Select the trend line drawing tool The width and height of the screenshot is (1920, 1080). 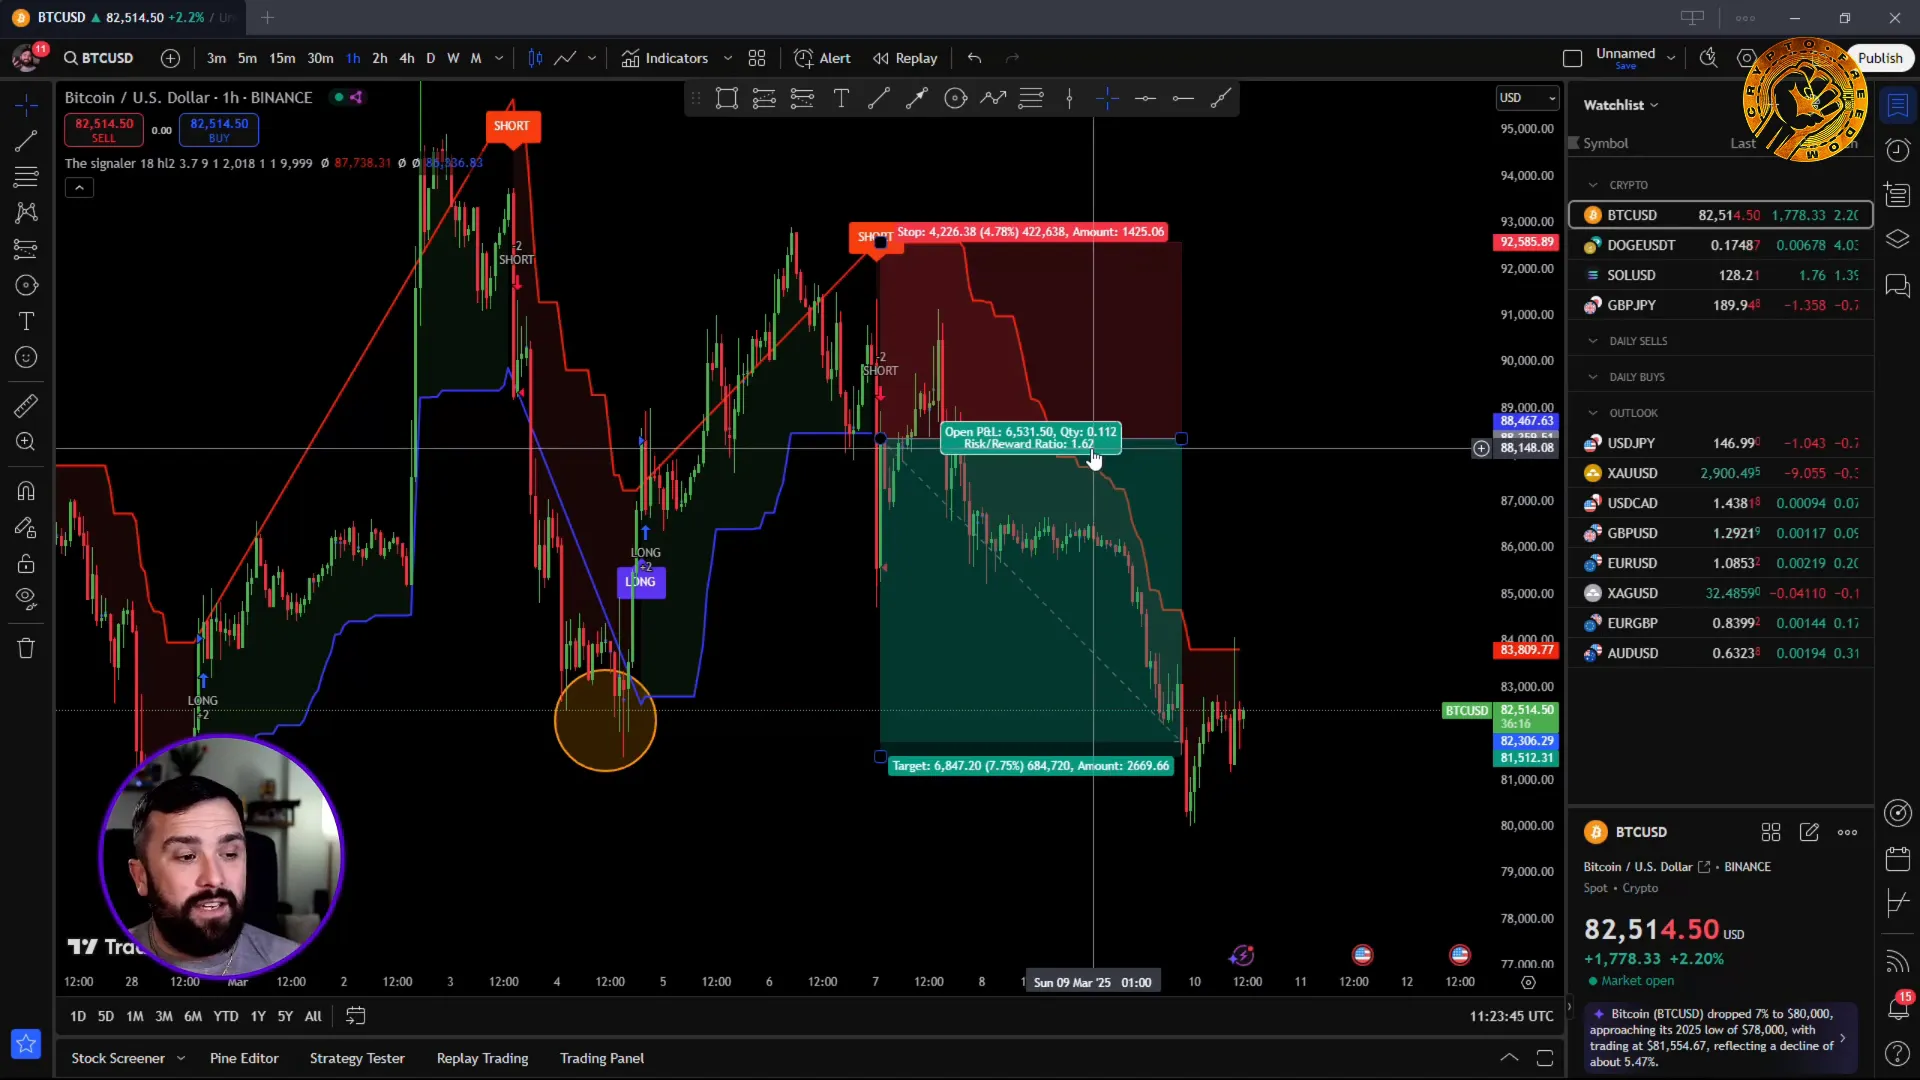26,141
